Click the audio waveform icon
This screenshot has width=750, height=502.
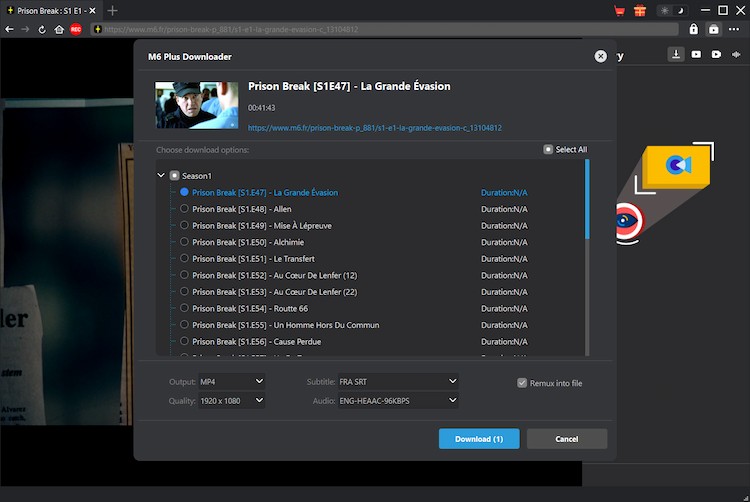[737, 55]
